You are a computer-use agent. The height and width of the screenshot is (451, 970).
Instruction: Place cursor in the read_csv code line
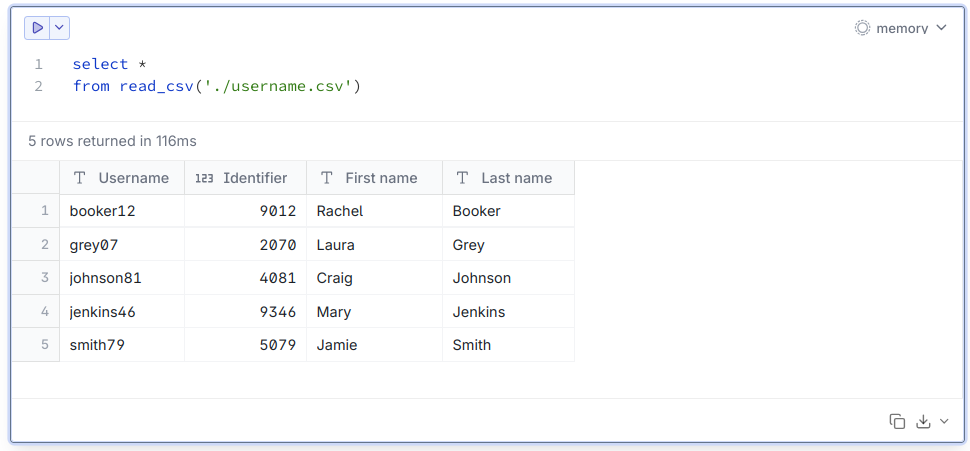pyautogui.click(x=217, y=86)
